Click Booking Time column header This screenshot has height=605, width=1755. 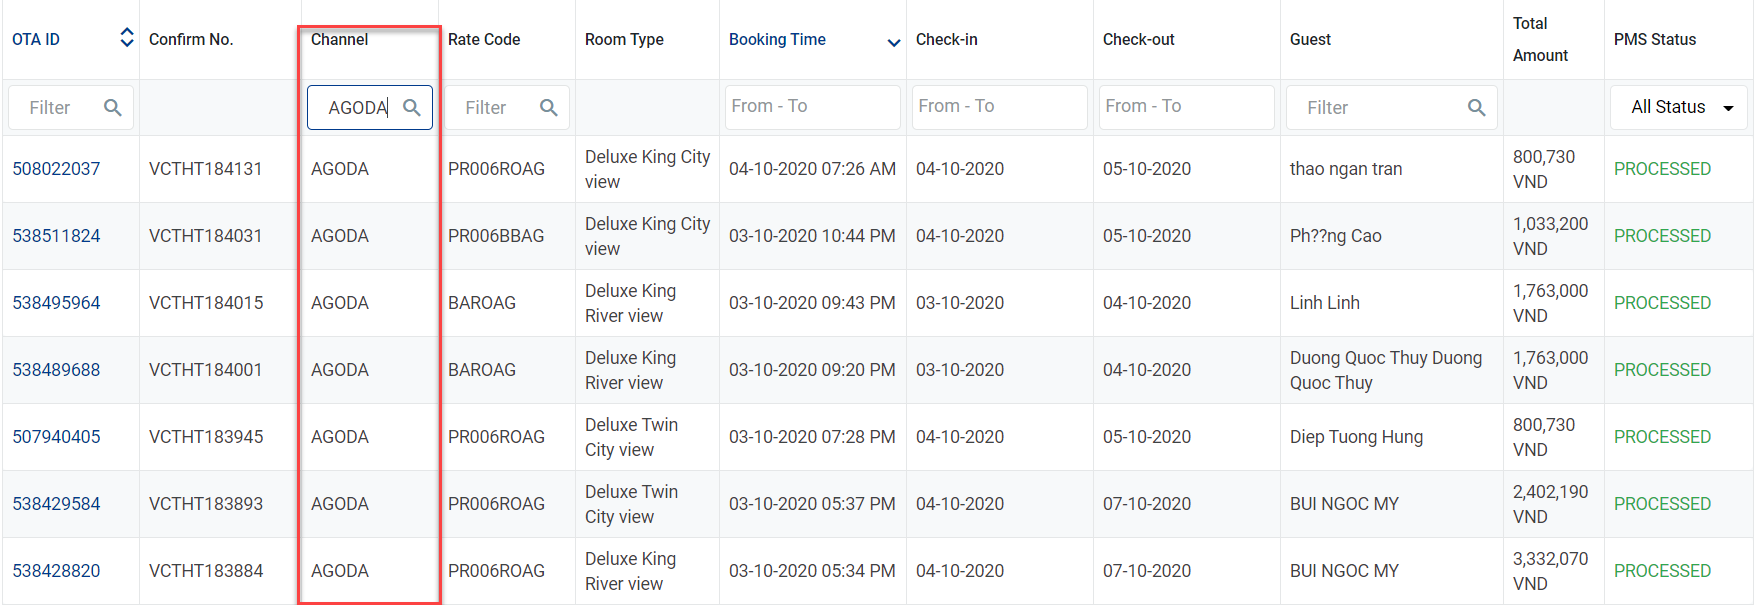(x=777, y=40)
